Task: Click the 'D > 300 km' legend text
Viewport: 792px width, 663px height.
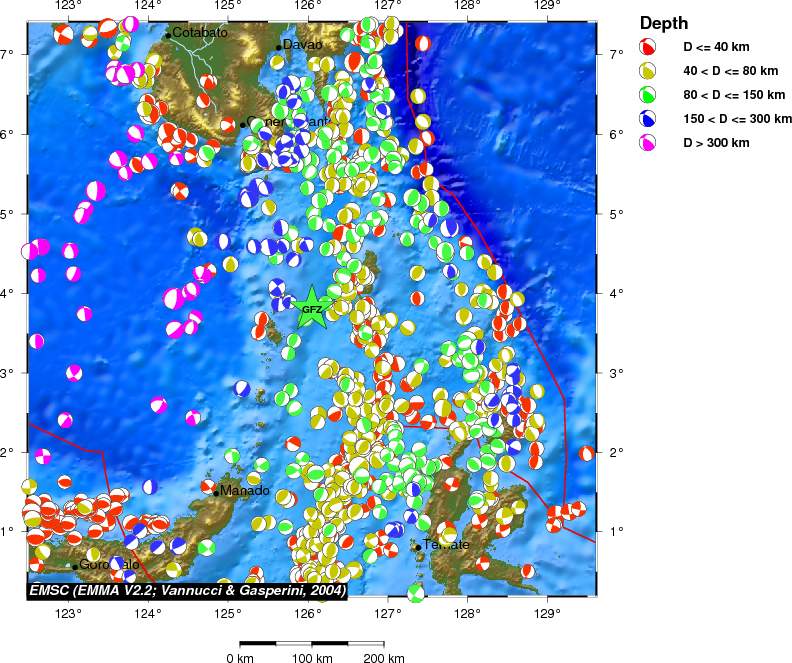Action: tap(716, 143)
